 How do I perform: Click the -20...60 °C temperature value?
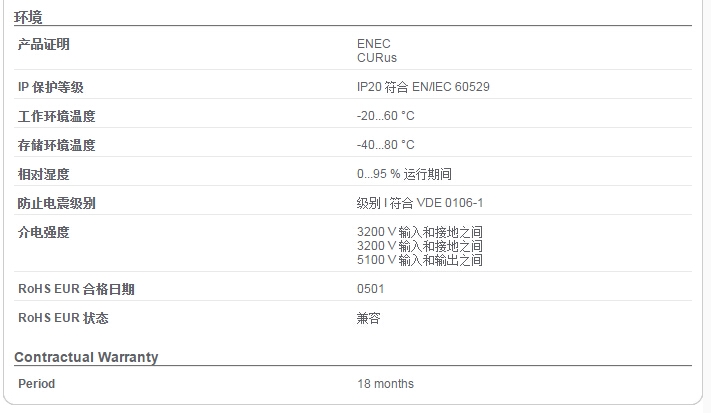(x=386, y=116)
